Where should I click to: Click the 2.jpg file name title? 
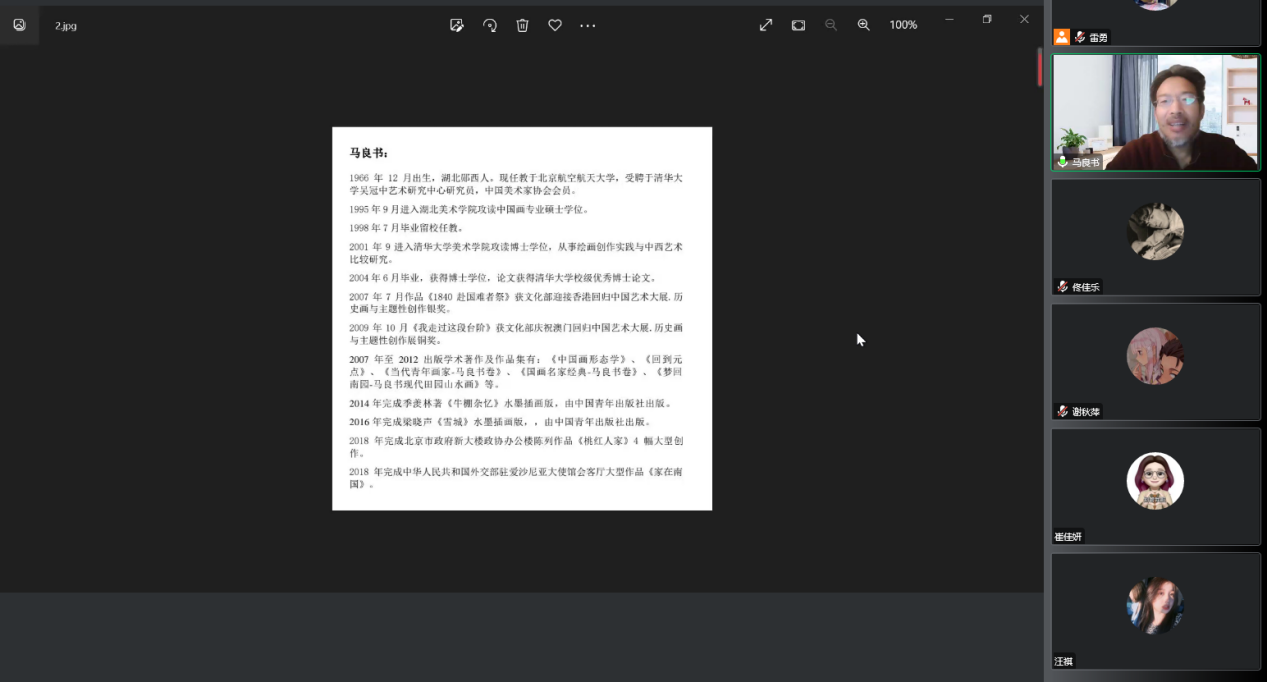point(66,26)
